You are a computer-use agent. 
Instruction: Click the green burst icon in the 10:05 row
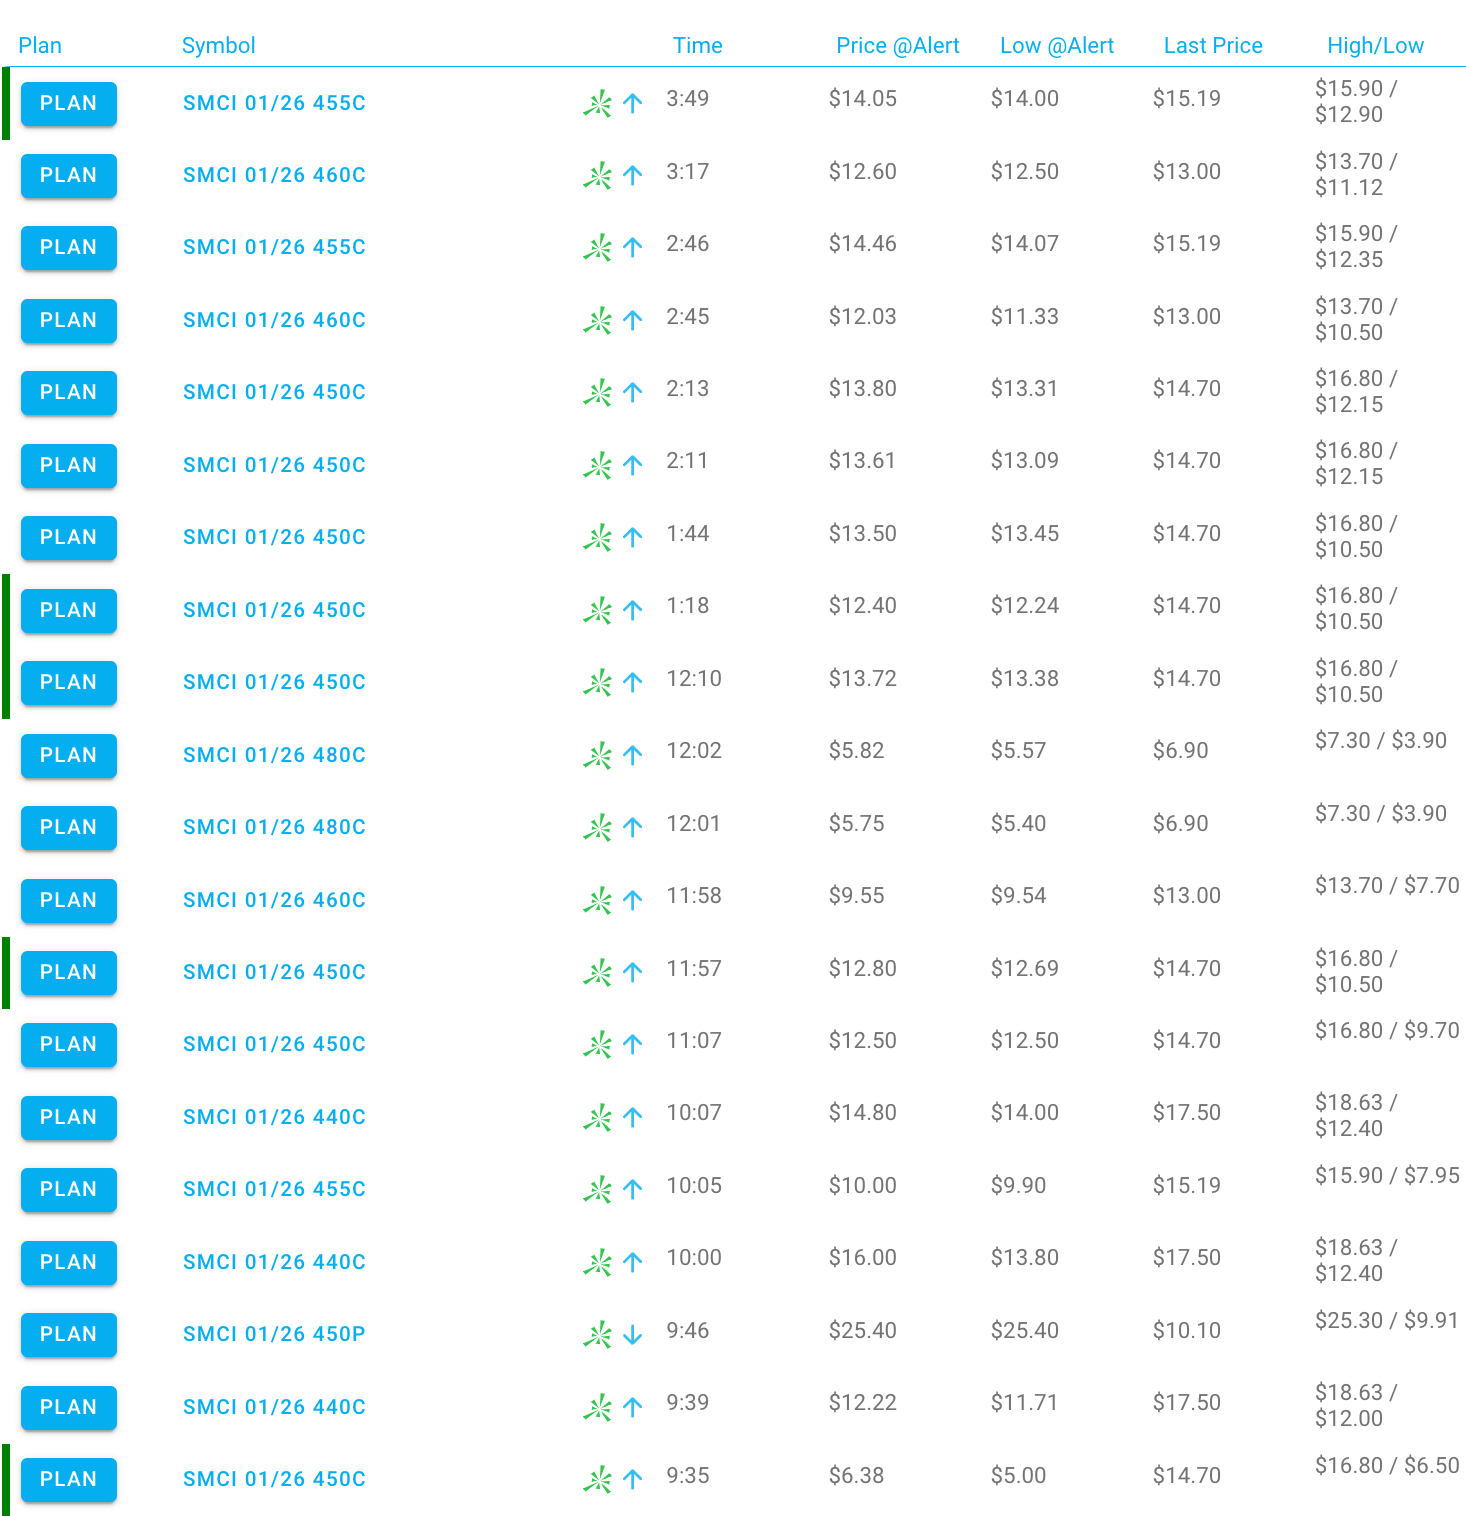(x=598, y=1190)
